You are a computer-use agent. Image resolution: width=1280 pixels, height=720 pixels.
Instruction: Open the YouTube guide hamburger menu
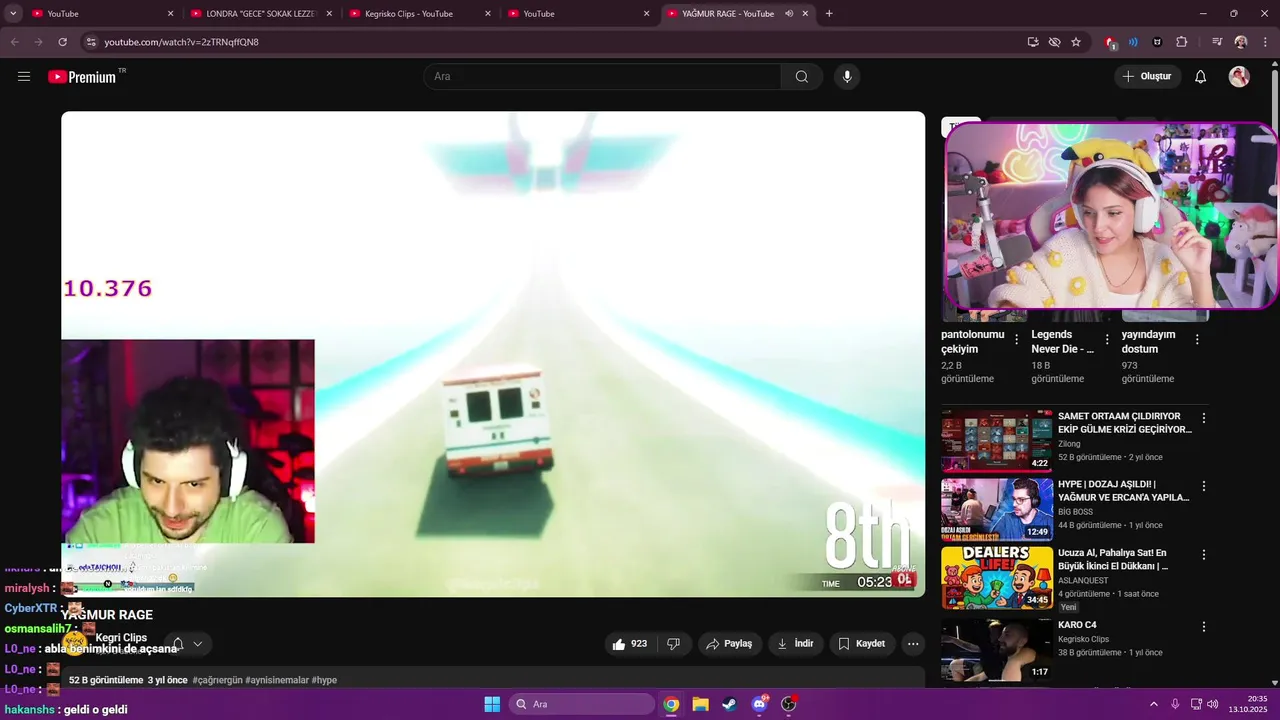(24, 77)
